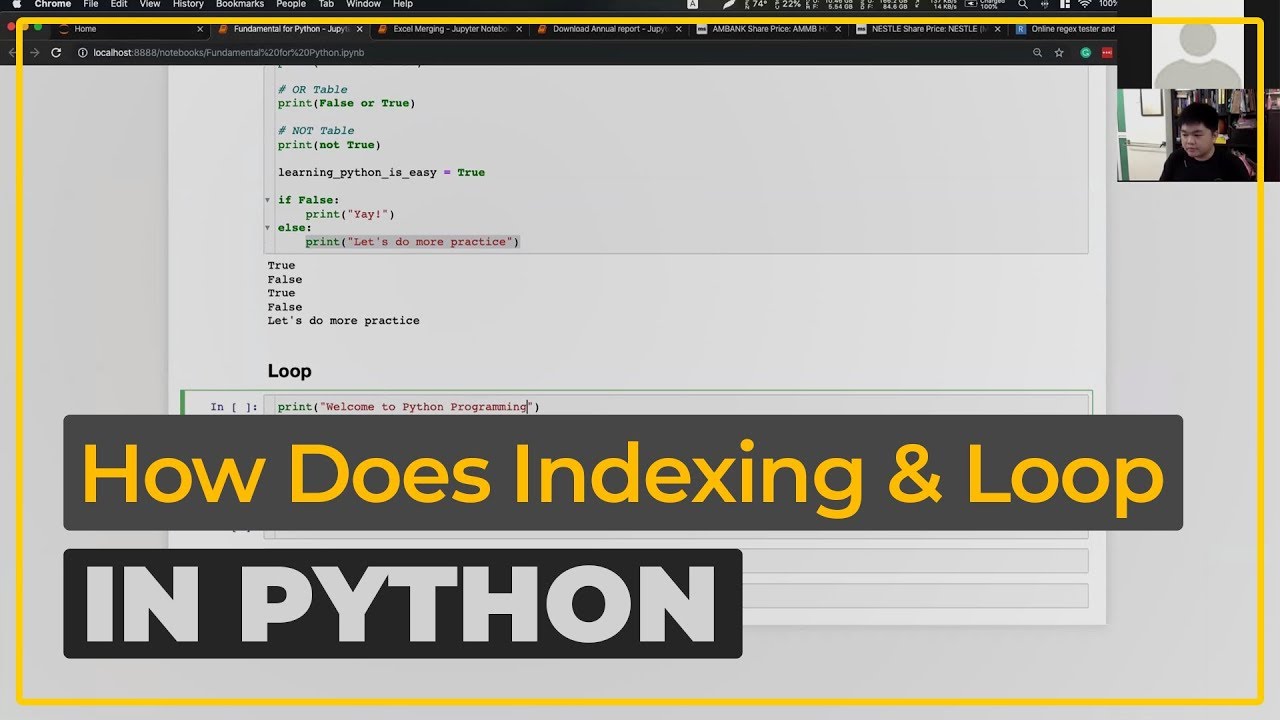
Task: Click the Forward navigation arrow
Action: pyautogui.click(x=34, y=52)
